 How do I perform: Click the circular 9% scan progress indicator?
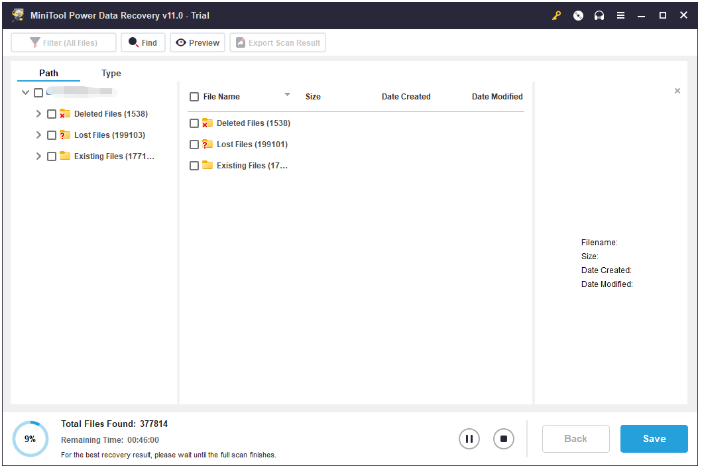click(30, 439)
